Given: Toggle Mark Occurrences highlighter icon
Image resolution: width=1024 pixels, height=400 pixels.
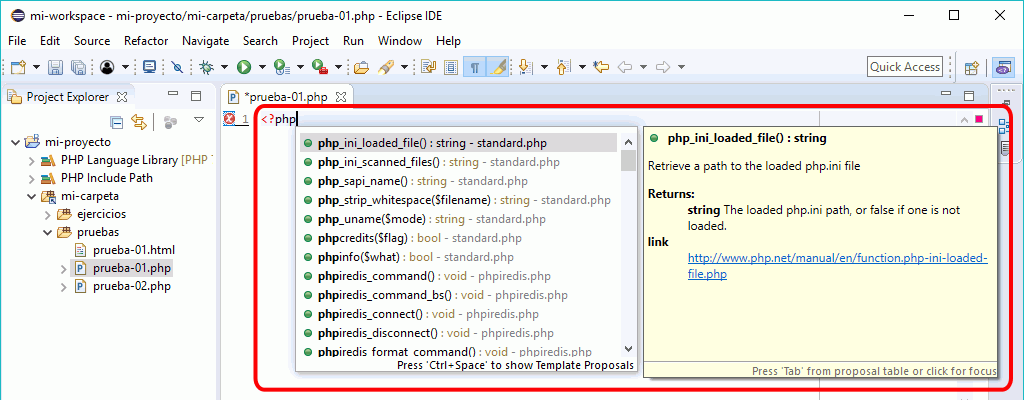Looking at the screenshot, I should (x=496, y=67).
